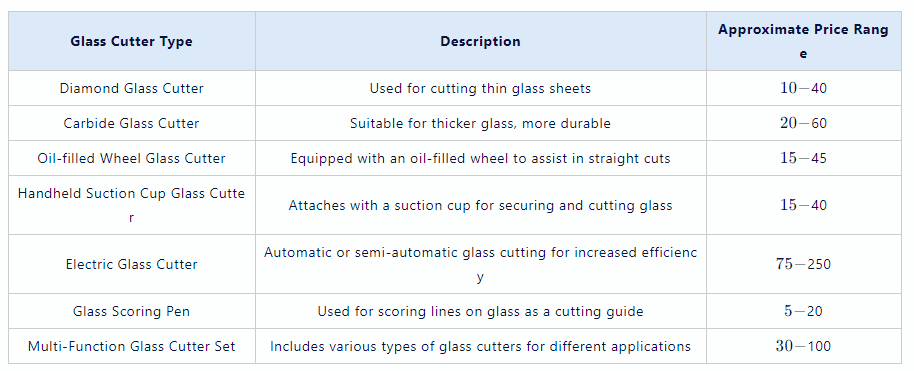This screenshot has width=914, height=371.
Task: Click the Glass Cutter Type column header
Action: (132, 41)
